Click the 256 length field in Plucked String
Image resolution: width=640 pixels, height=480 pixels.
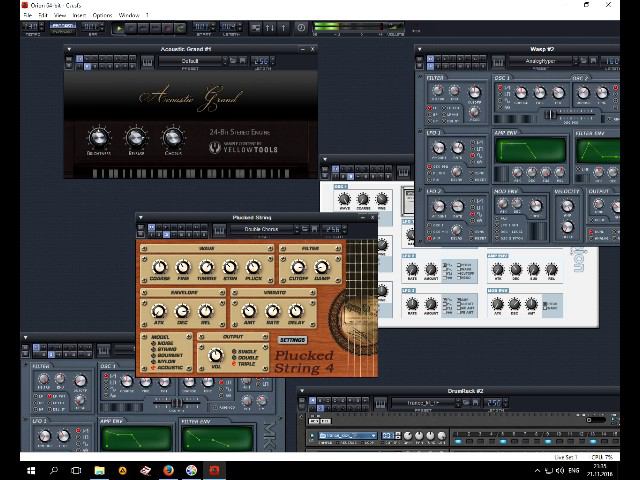click(333, 230)
